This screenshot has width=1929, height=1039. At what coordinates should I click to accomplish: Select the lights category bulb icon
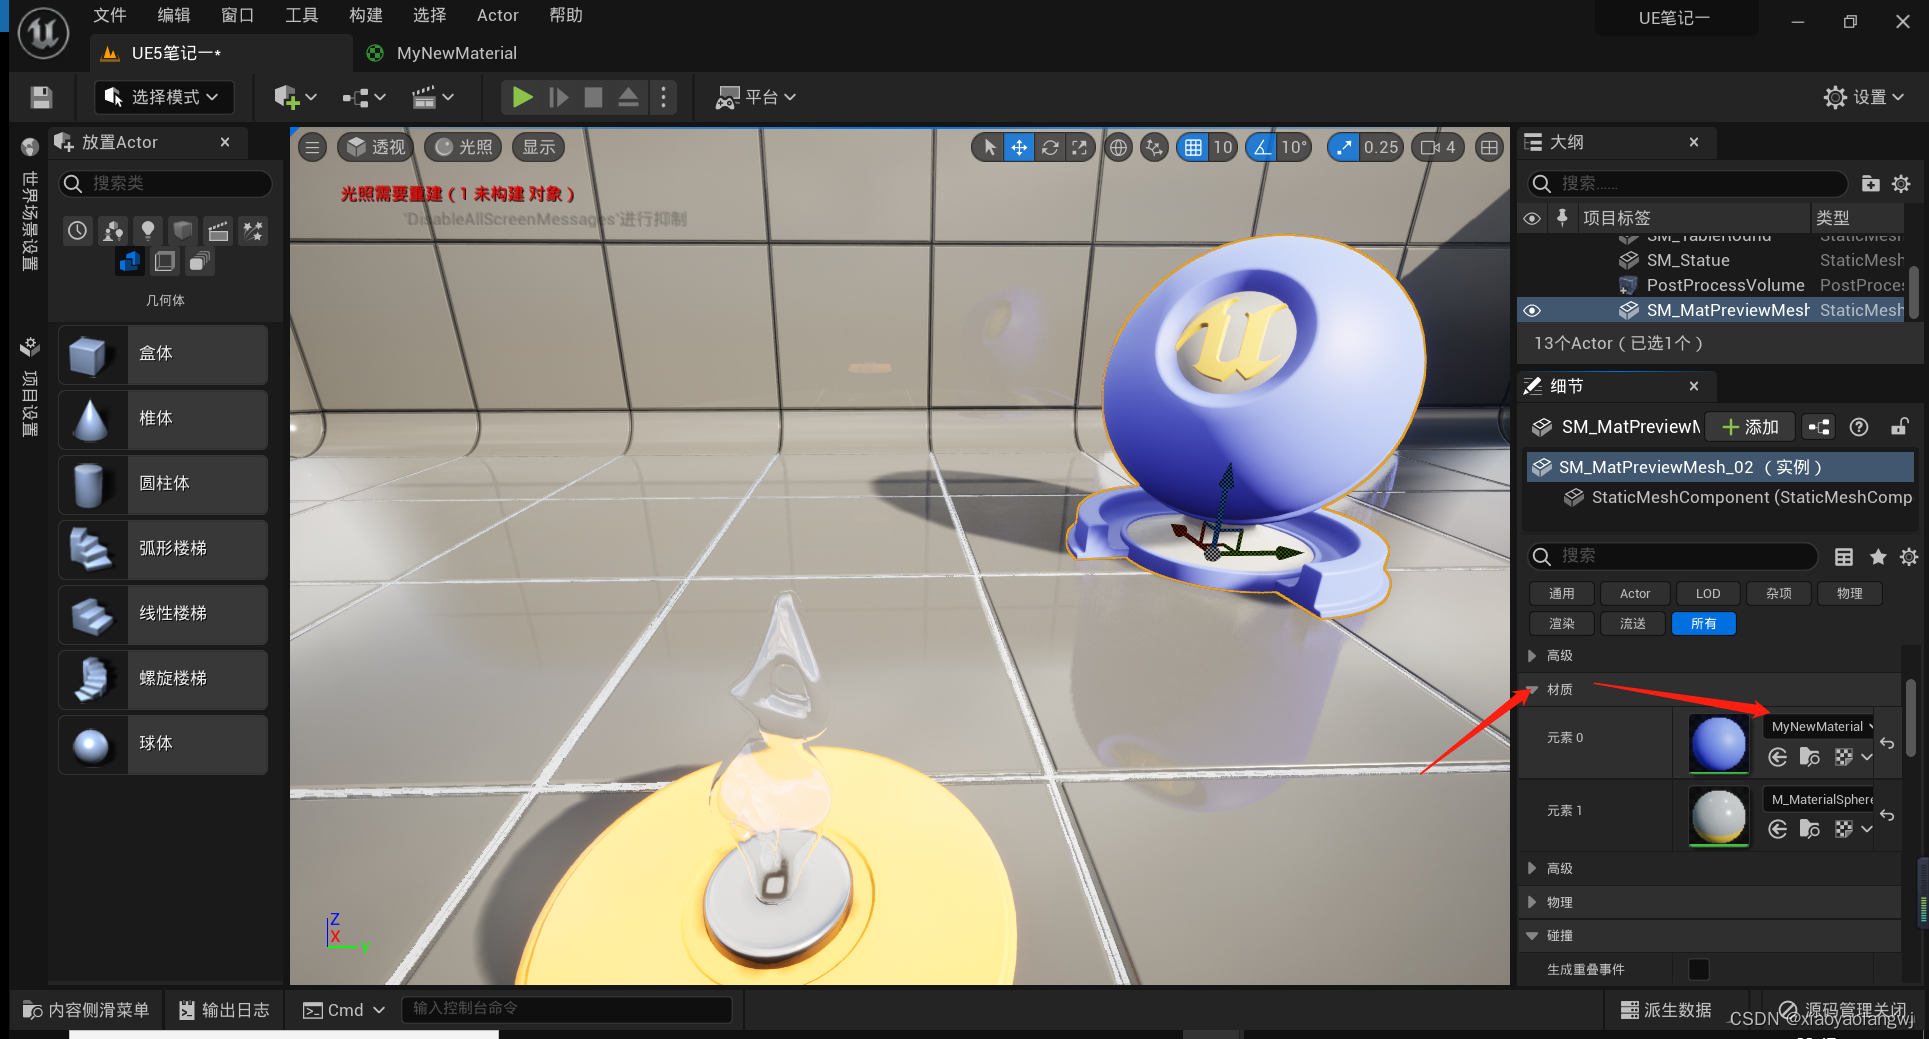point(148,231)
